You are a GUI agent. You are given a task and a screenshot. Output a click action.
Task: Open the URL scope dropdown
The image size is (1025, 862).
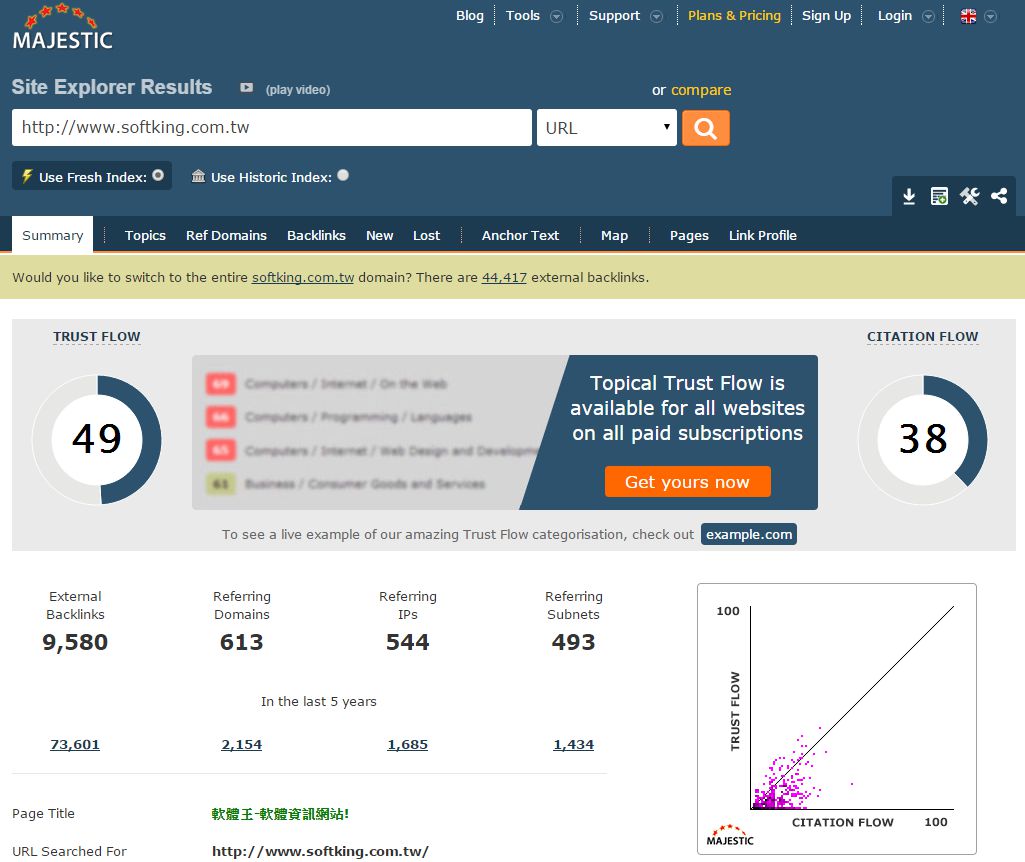[607, 127]
